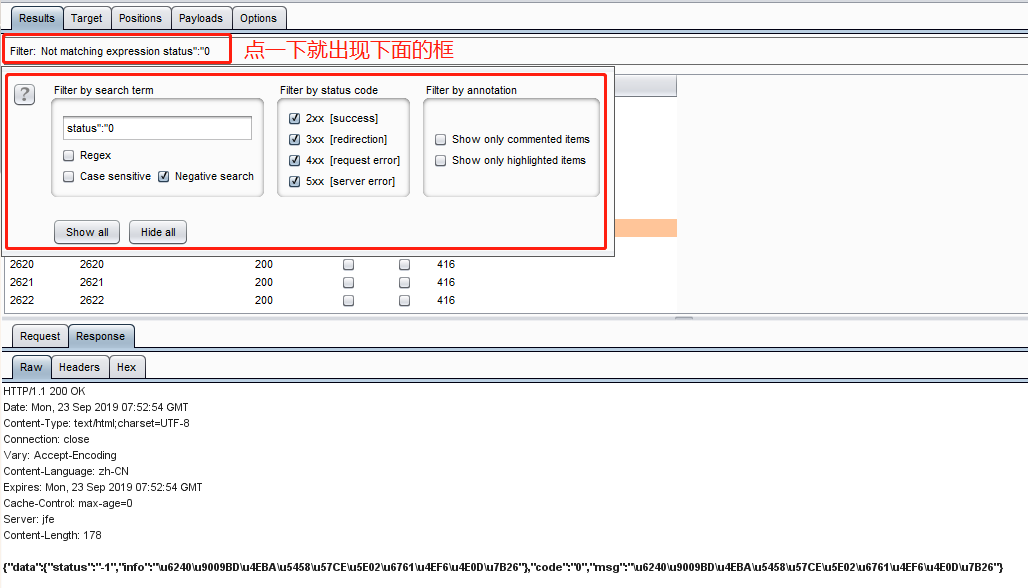Click the HTTP/1.1 200 OK response line
The width and height of the screenshot is (1028, 588).
tap(45, 391)
